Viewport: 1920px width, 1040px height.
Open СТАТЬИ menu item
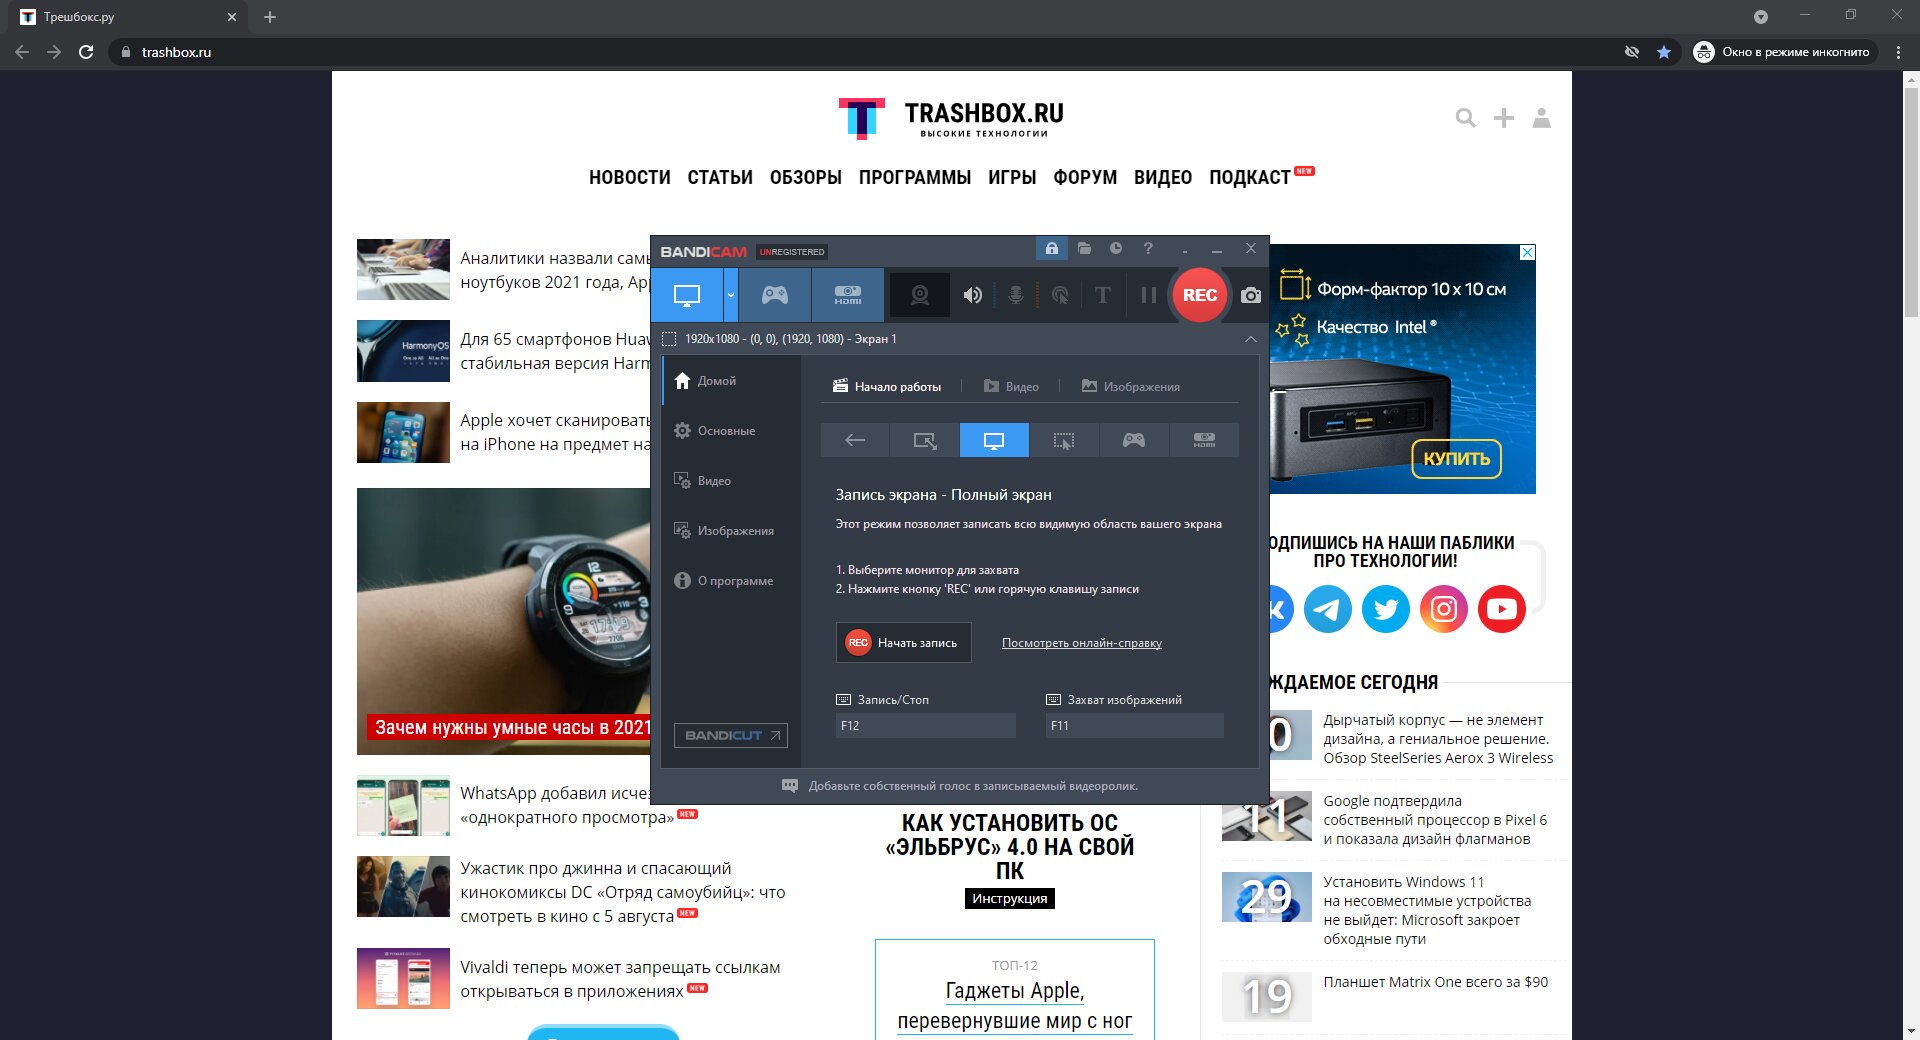[720, 178]
